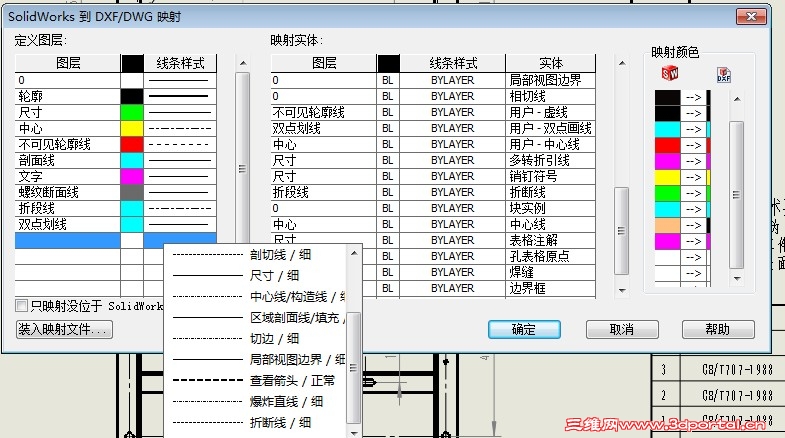The width and height of the screenshot is (785, 438).
Task: Select the 用户 - 虚线 entity cell
Action: (x=551, y=112)
